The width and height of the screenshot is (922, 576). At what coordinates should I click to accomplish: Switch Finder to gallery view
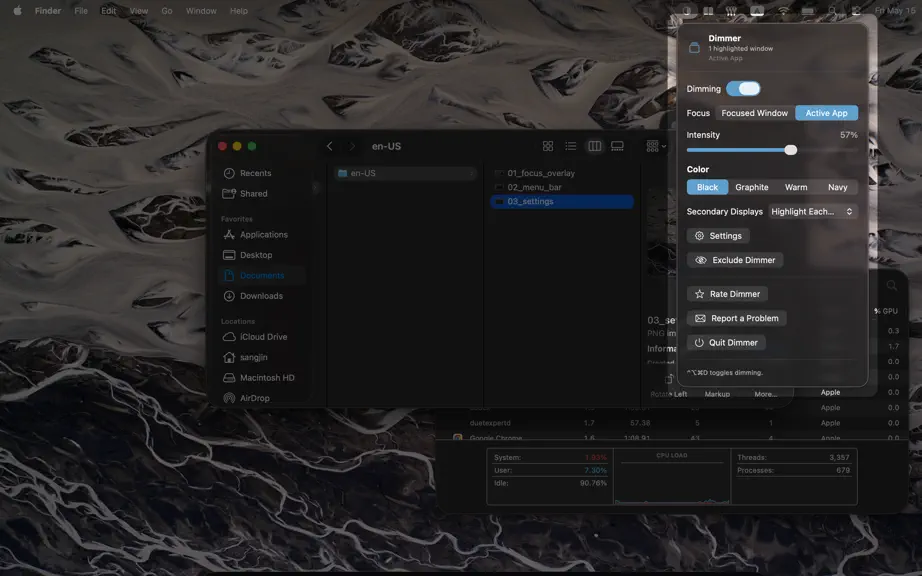tap(617, 146)
